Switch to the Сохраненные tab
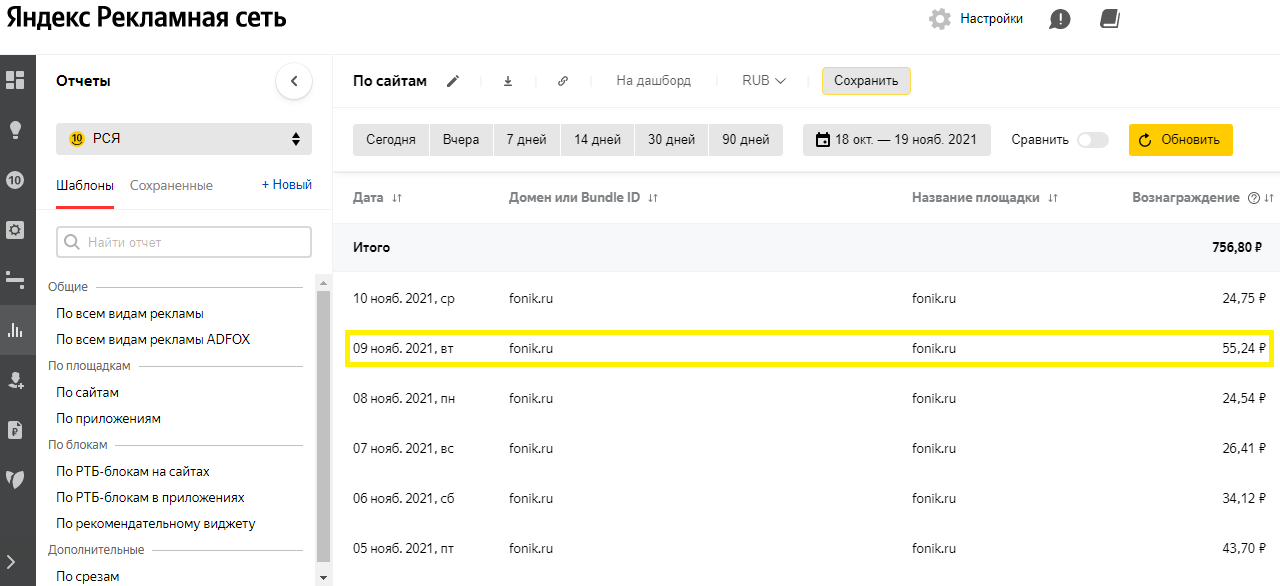This screenshot has height=586, width=1280. [x=171, y=185]
